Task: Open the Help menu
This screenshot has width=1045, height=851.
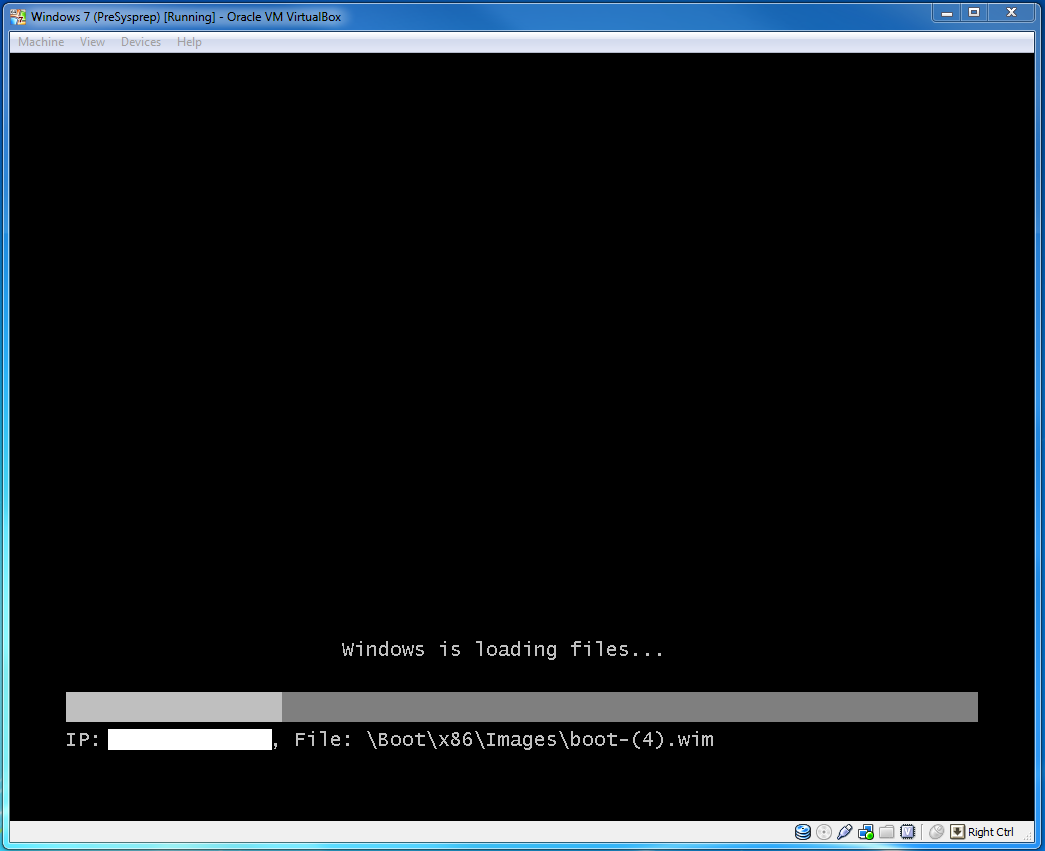Action: click(189, 42)
